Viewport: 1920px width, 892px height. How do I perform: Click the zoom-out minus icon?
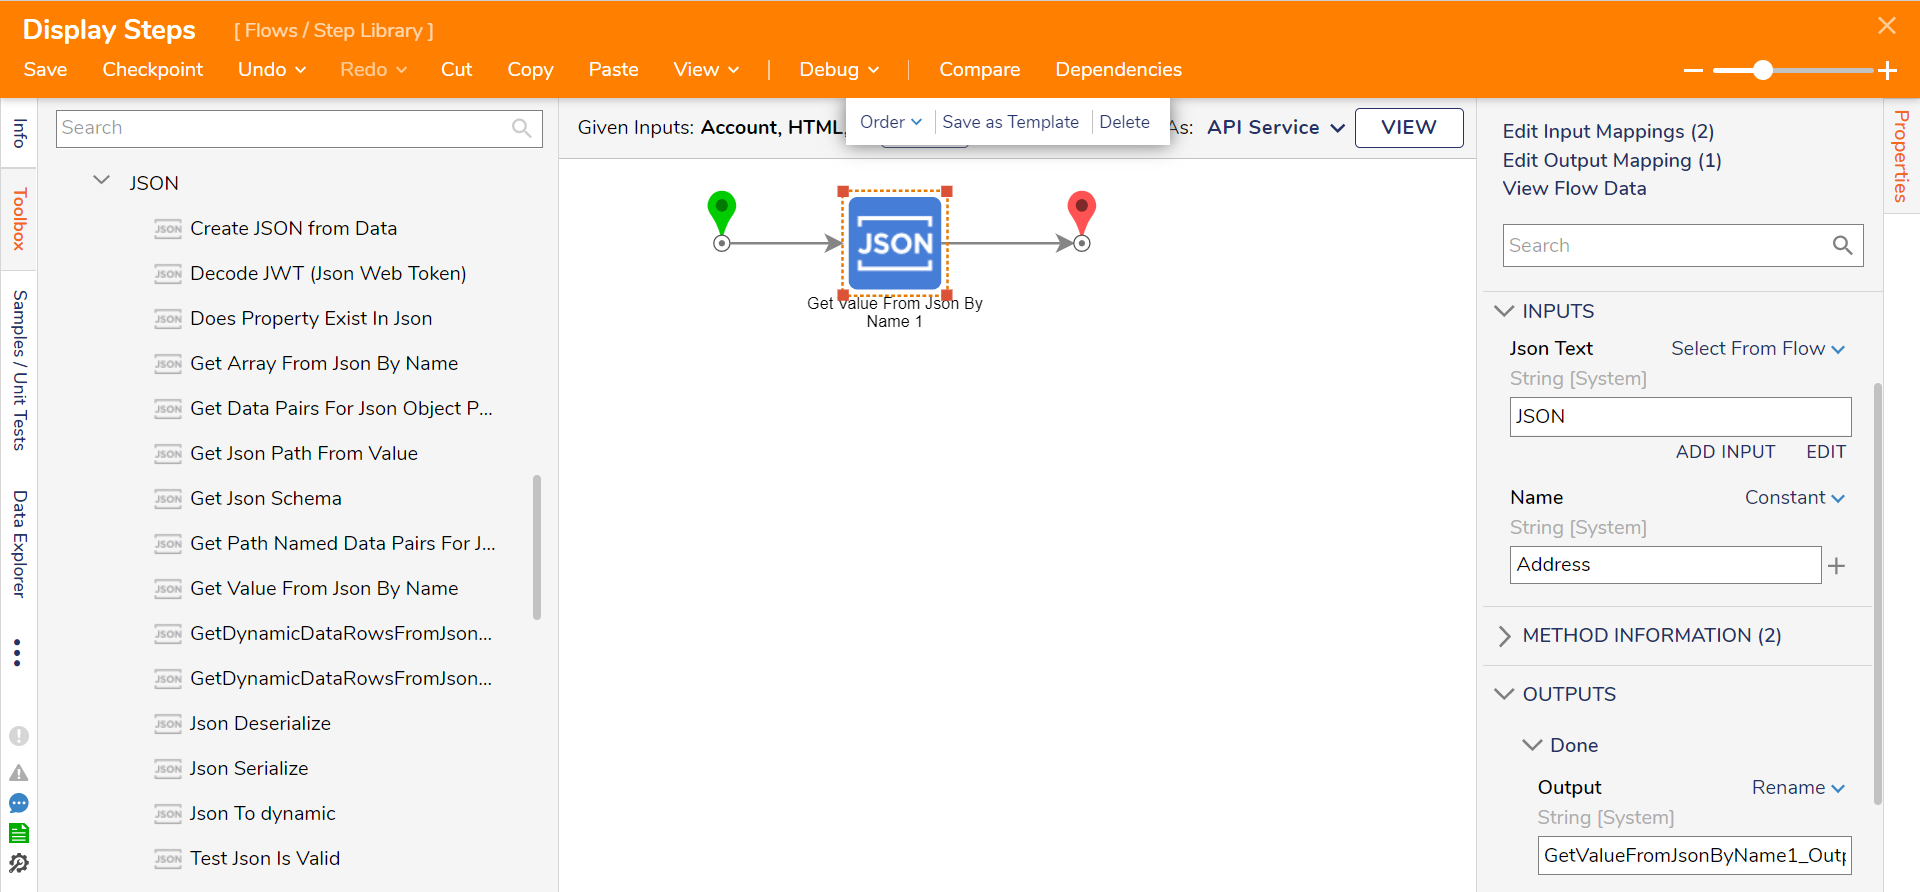pos(1693,70)
